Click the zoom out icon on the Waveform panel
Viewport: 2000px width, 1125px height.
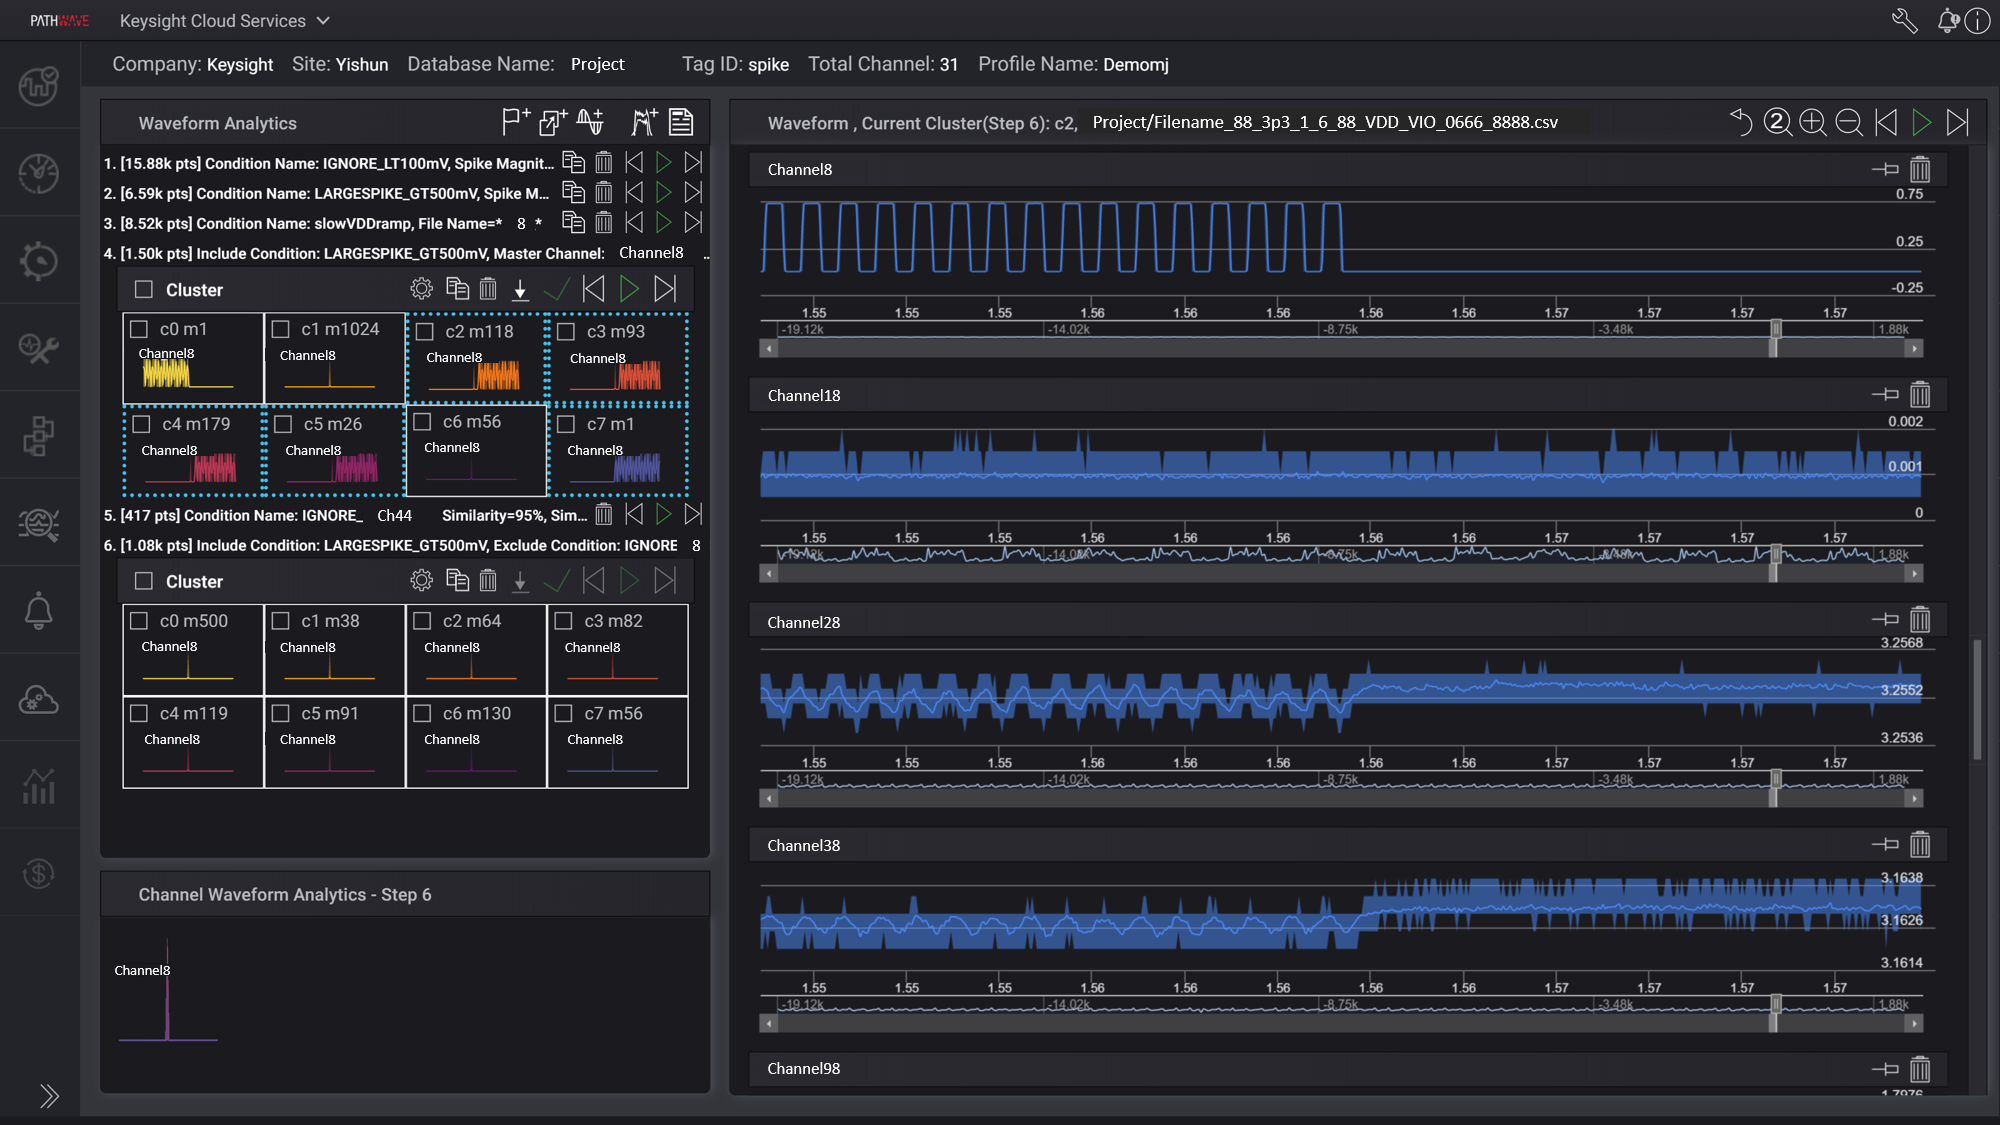(x=1849, y=122)
